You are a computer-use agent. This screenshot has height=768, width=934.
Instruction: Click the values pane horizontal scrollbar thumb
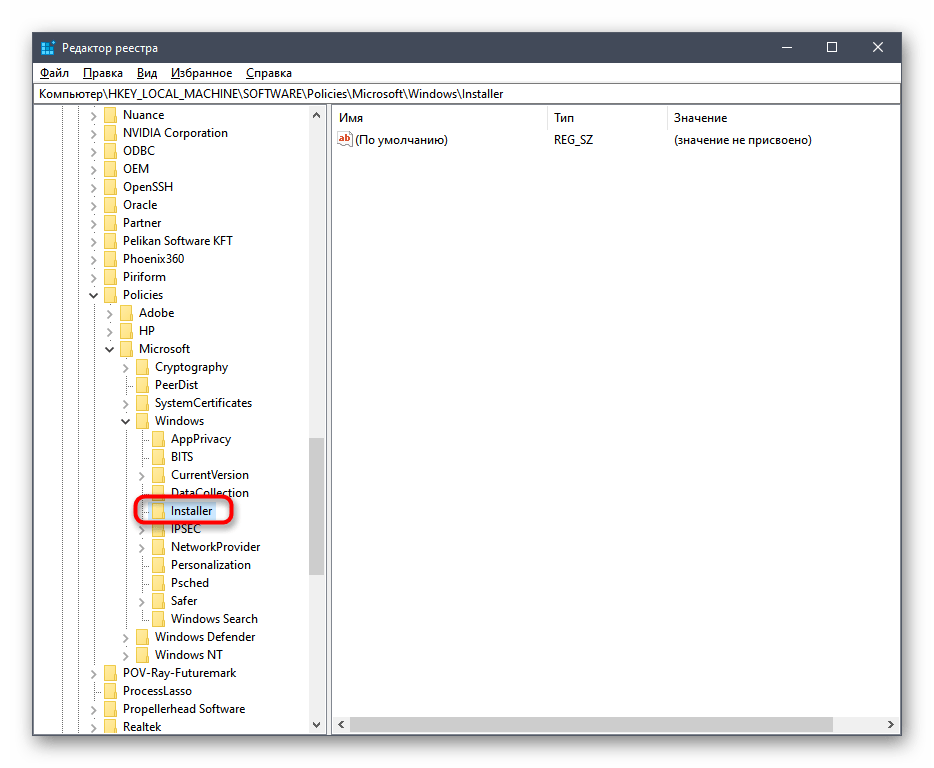pos(591,725)
